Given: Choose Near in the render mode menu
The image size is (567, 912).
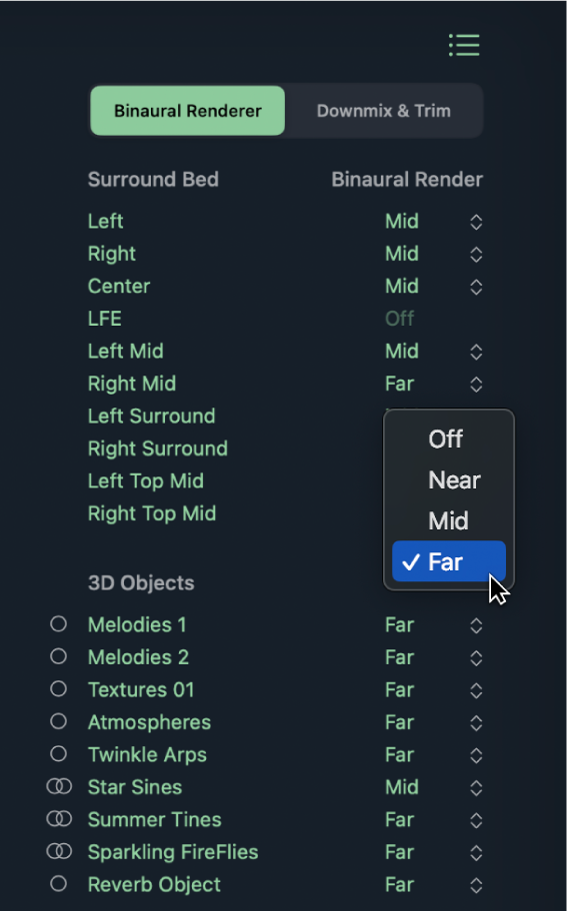Looking at the screenshot, I should (x=448, y=480).
